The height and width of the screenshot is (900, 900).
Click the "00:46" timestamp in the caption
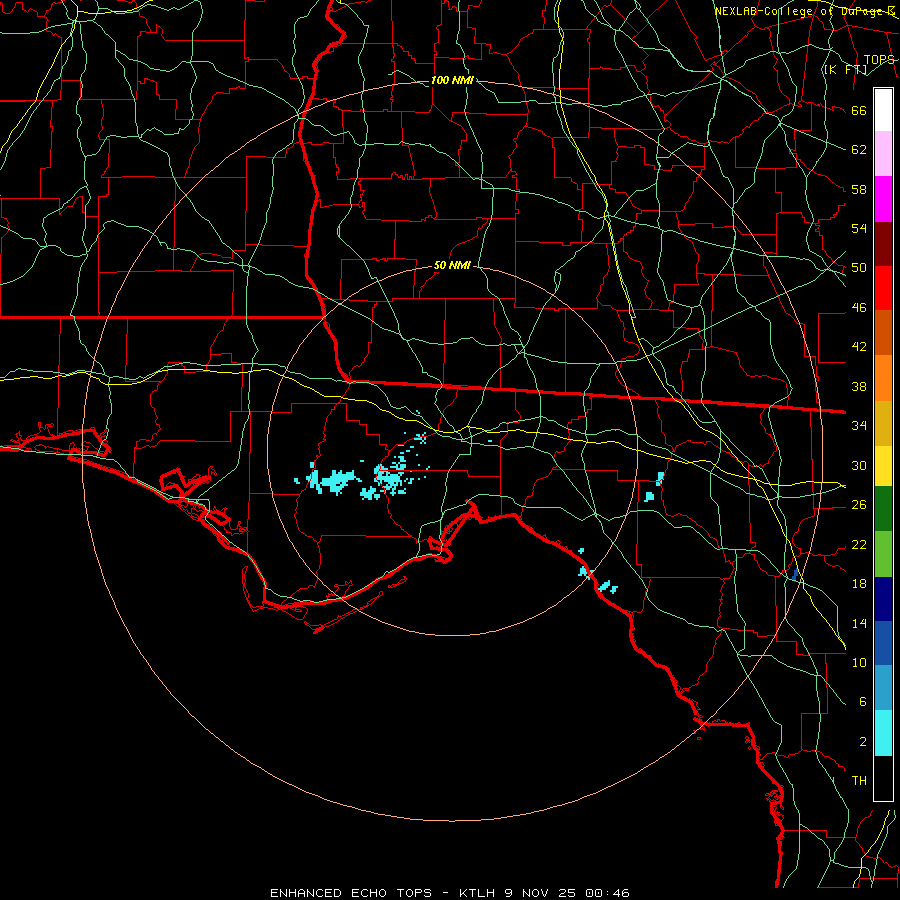coord(607,893)
